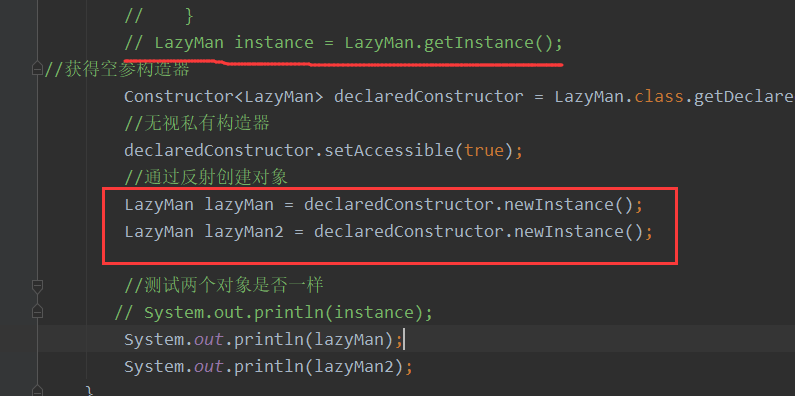The image size is (795, 396).
Task: Toggle fold marker beside commented println(instance) line
Action: [x=37, y=311]
